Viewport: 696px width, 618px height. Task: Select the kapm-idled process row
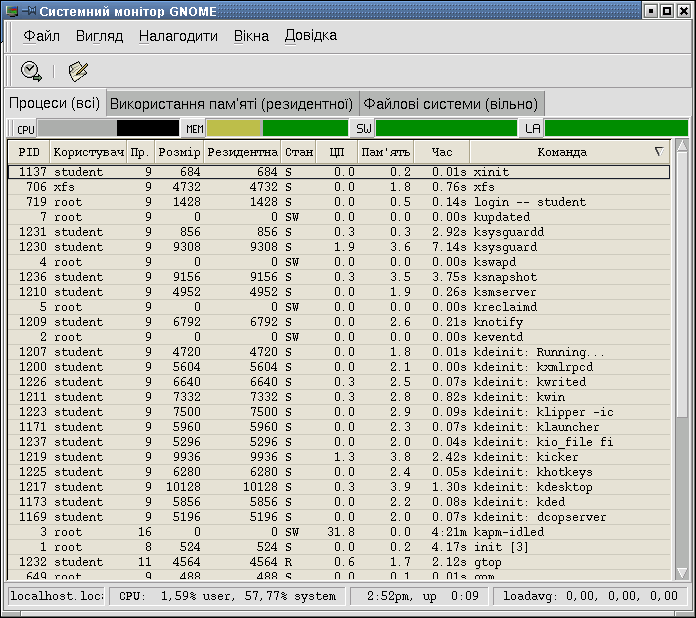click(x=339, y=532)
